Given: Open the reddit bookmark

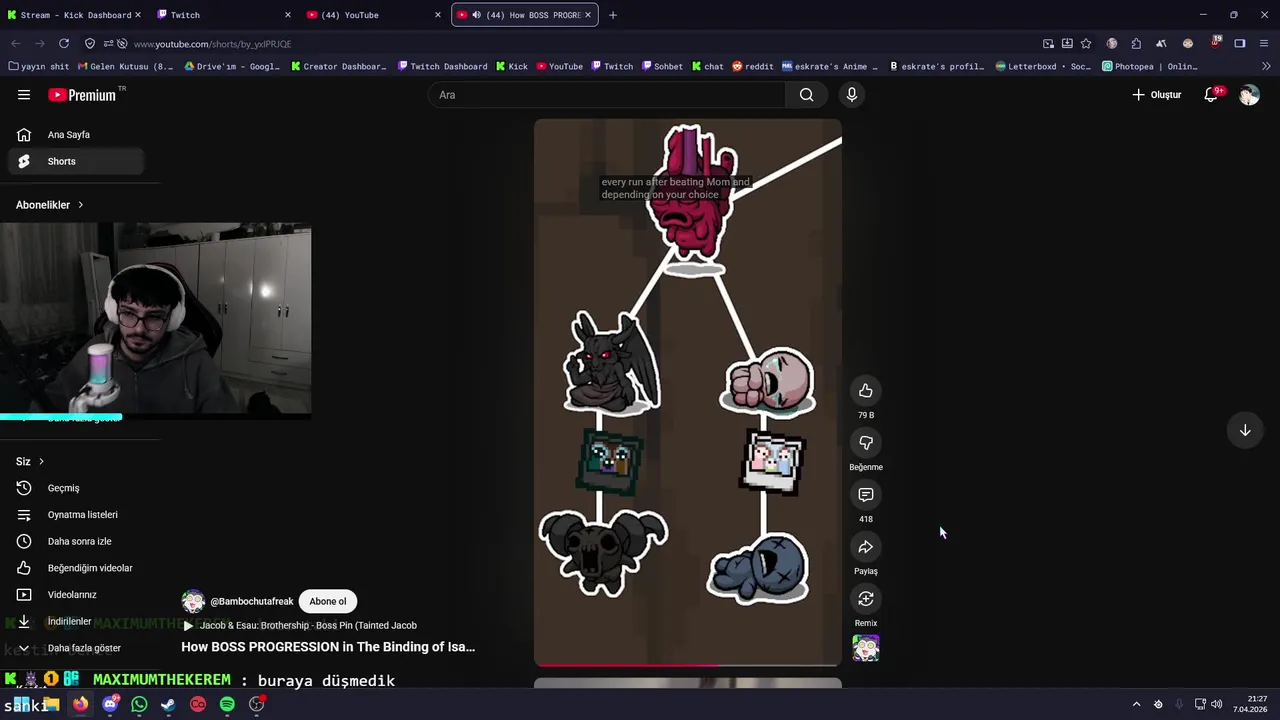Looking at the screenshot, I should click(x=752, y=66).
